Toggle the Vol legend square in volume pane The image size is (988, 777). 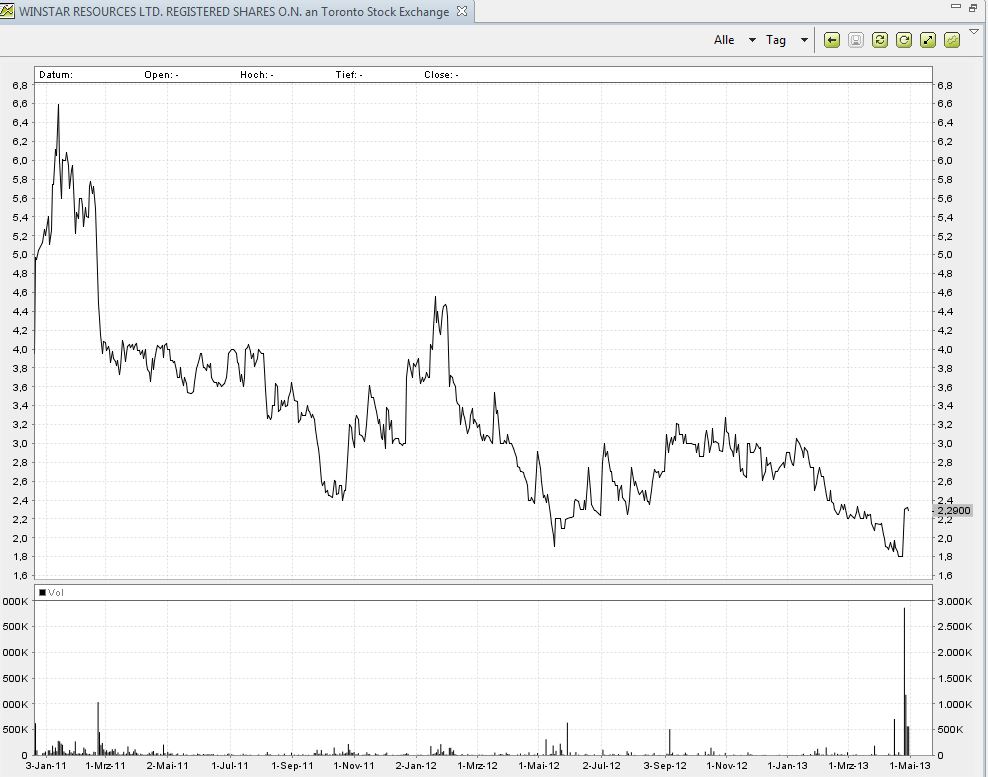pos(40,592)
